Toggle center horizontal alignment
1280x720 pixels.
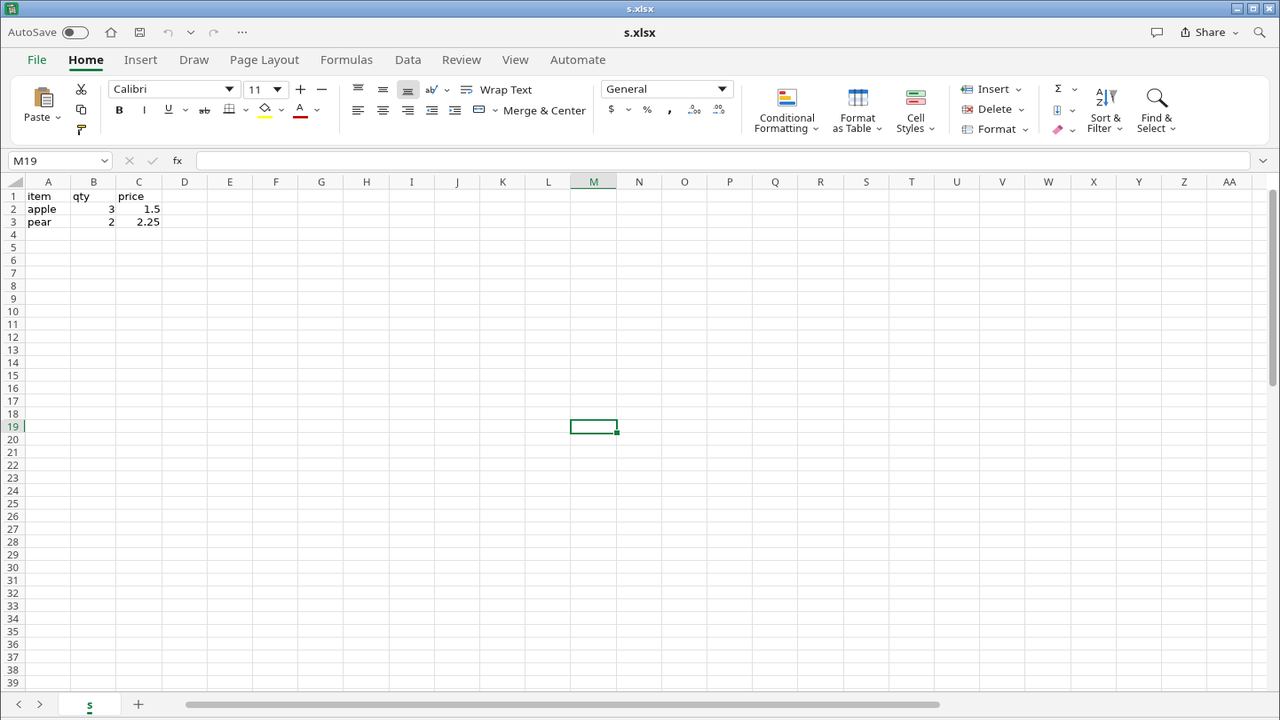(x=382, y=110)
